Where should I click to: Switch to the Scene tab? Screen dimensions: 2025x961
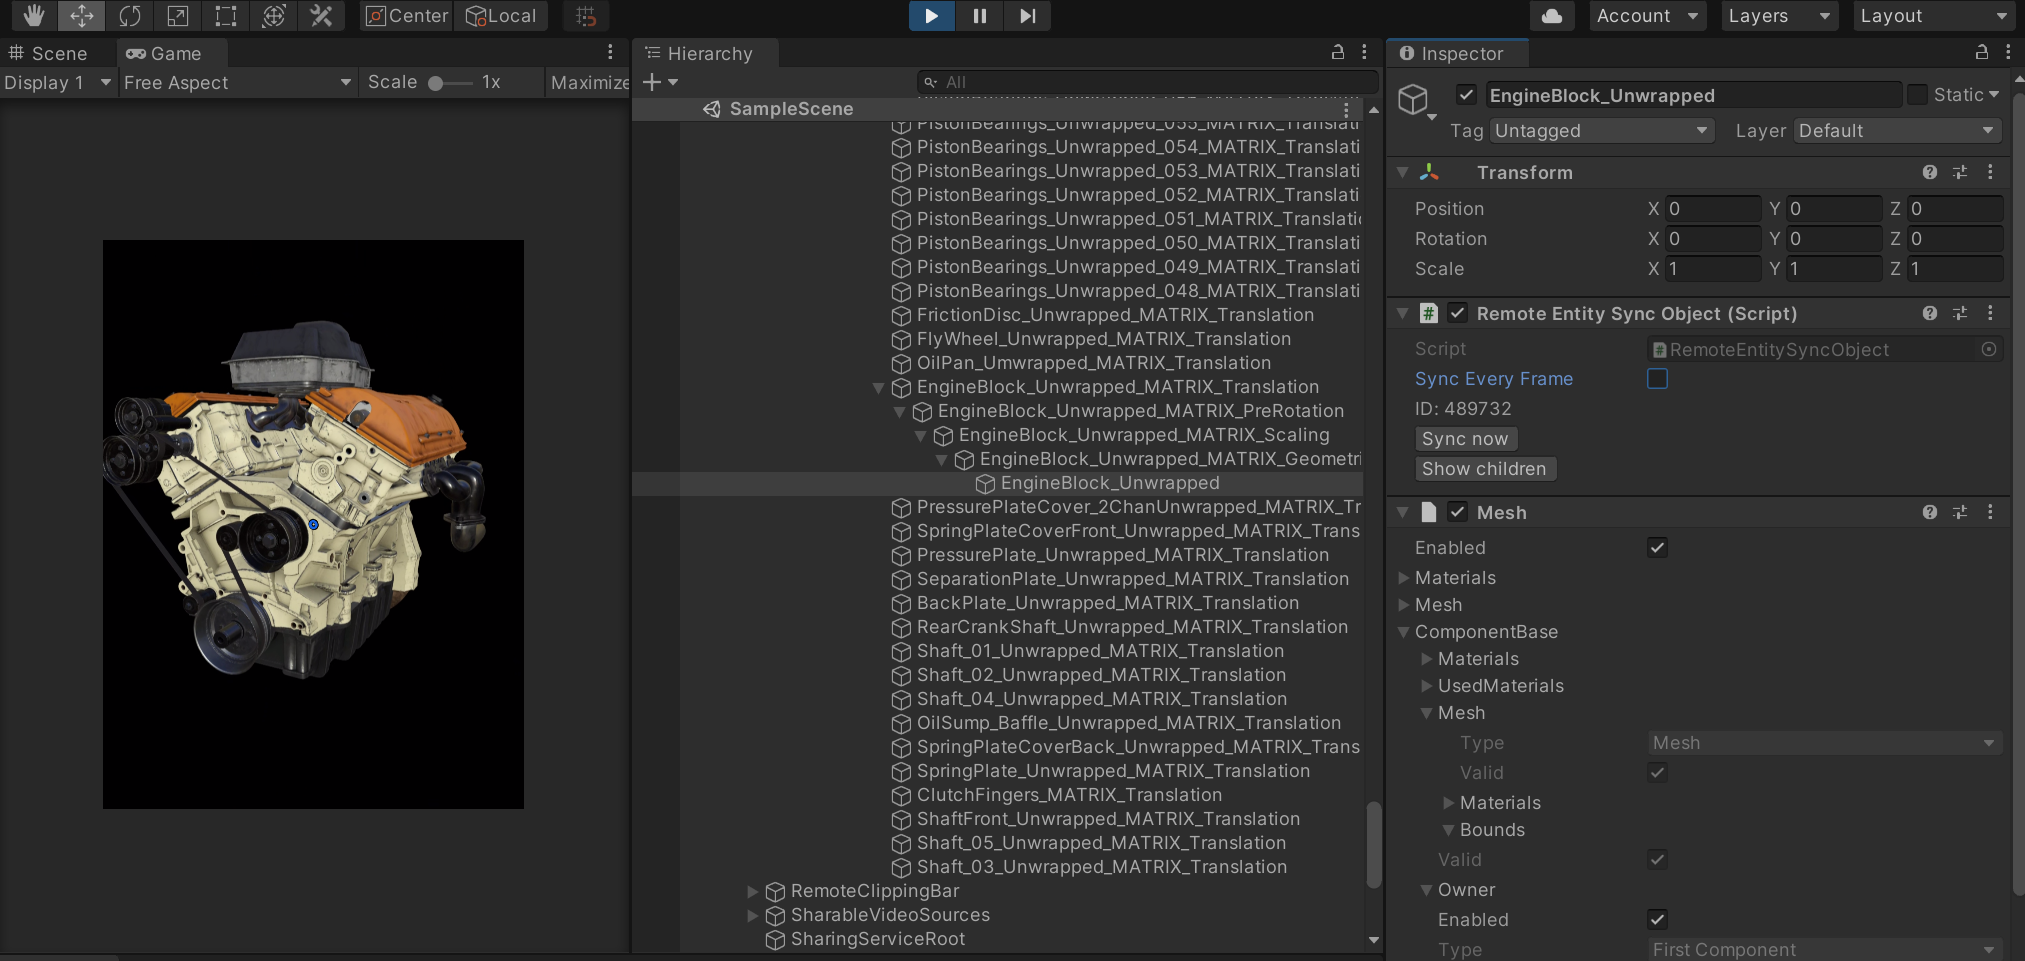coord(55,52)
